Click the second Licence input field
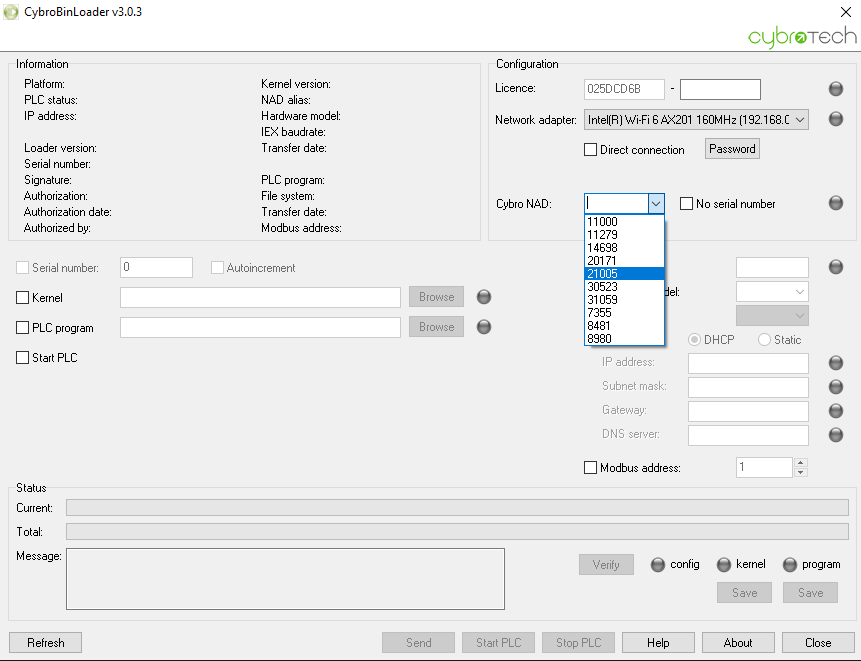 (720, 89)
